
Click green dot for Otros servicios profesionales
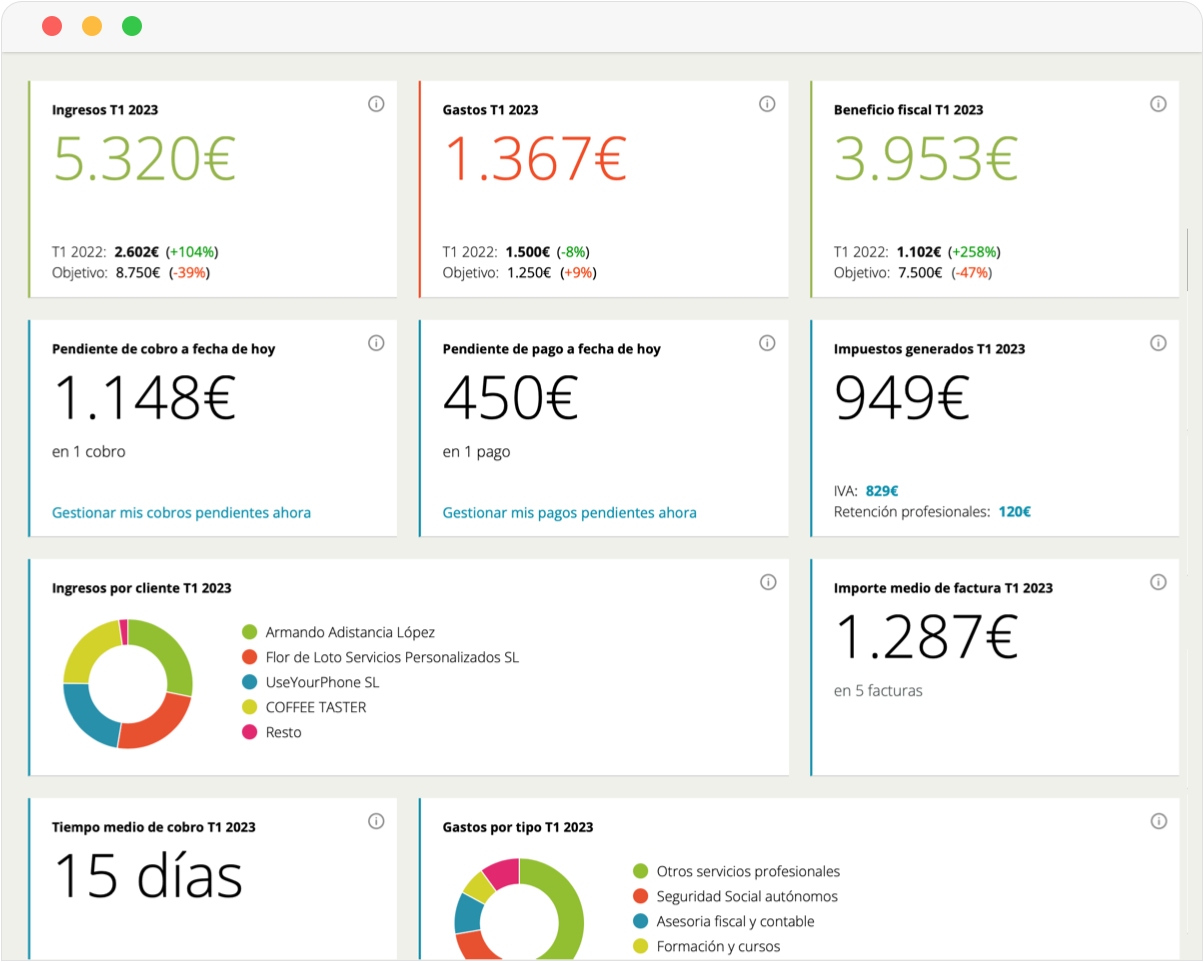[x=641, y=871]
